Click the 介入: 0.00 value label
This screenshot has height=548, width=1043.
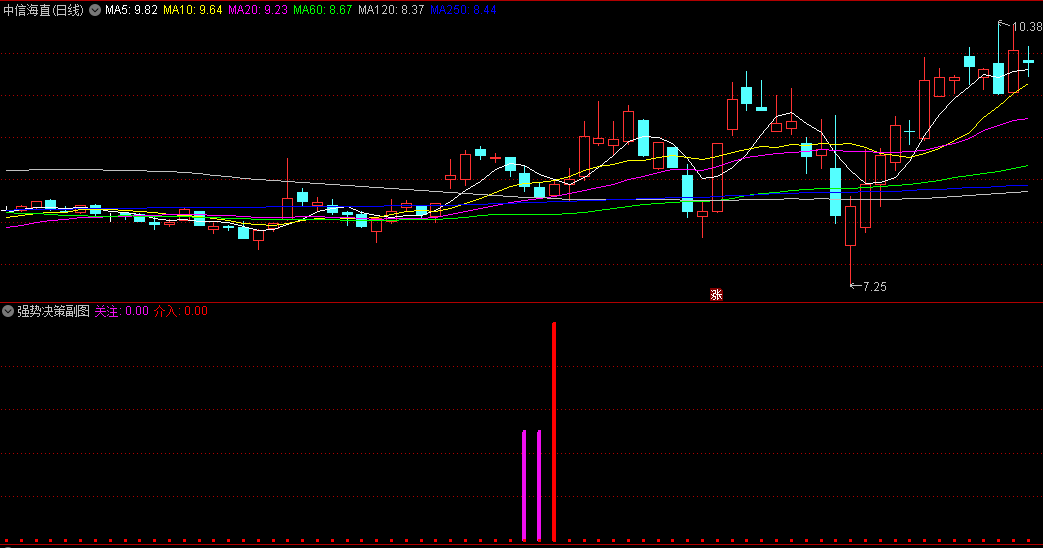181,311
